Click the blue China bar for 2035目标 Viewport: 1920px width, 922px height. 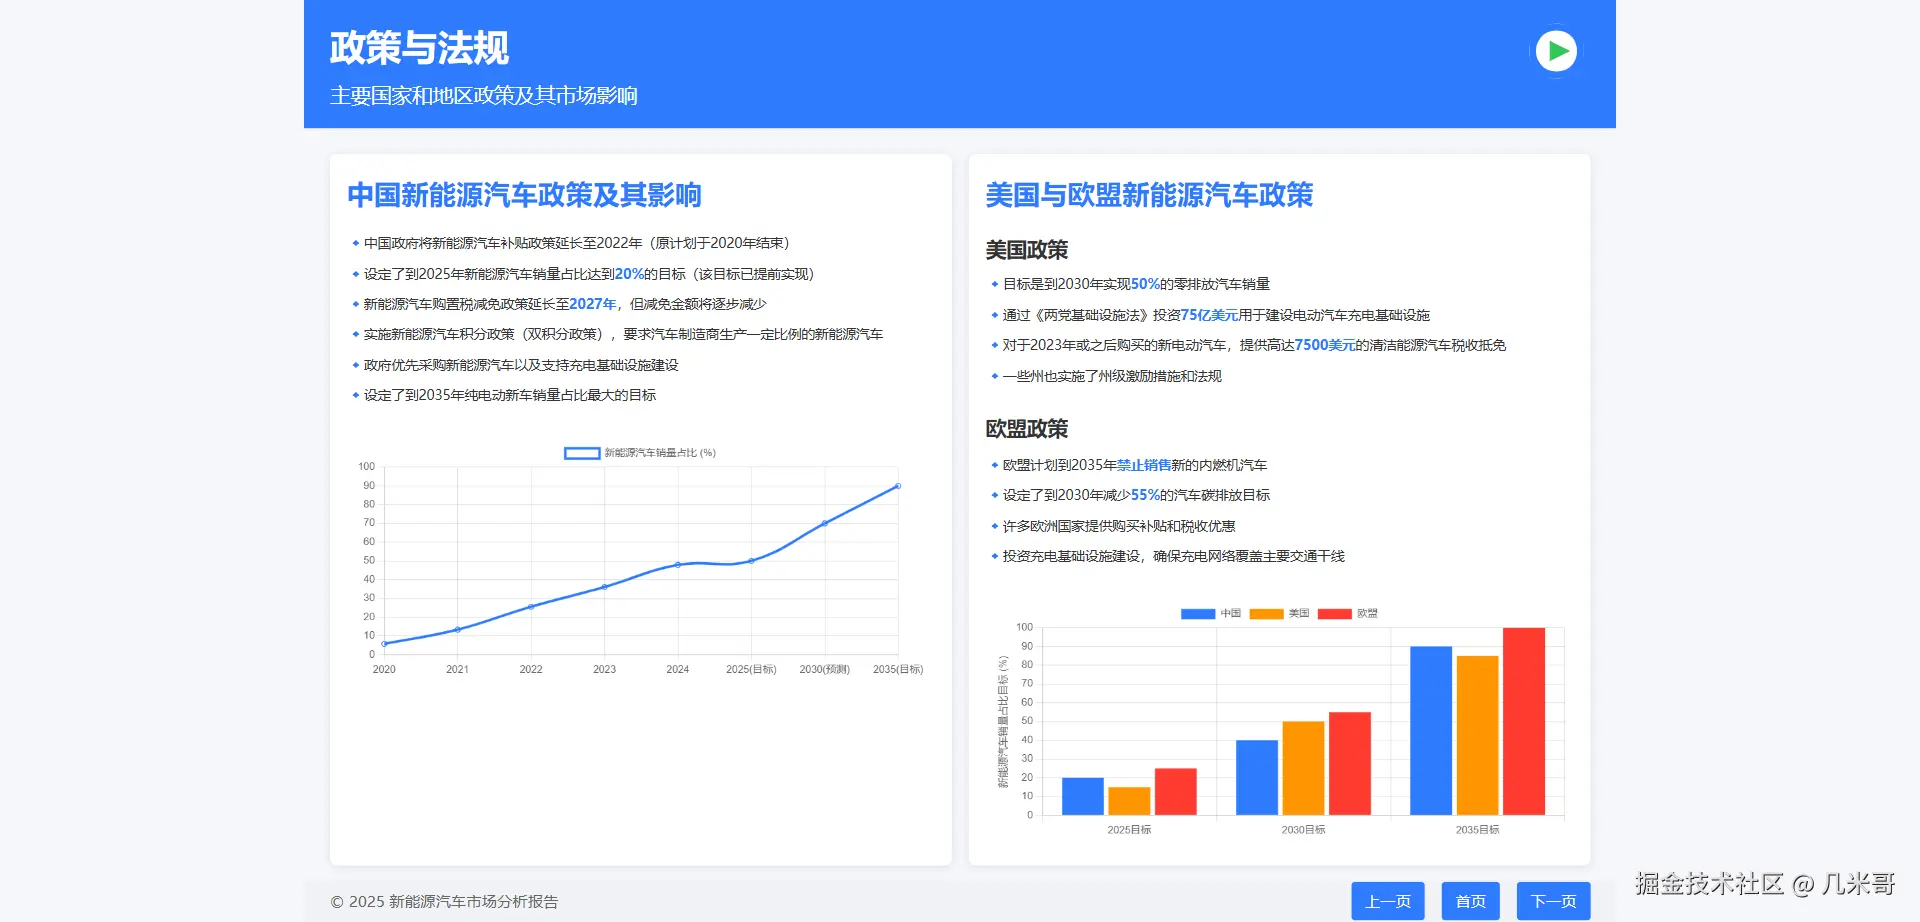pyautogui.click(x=1431, y=731)
